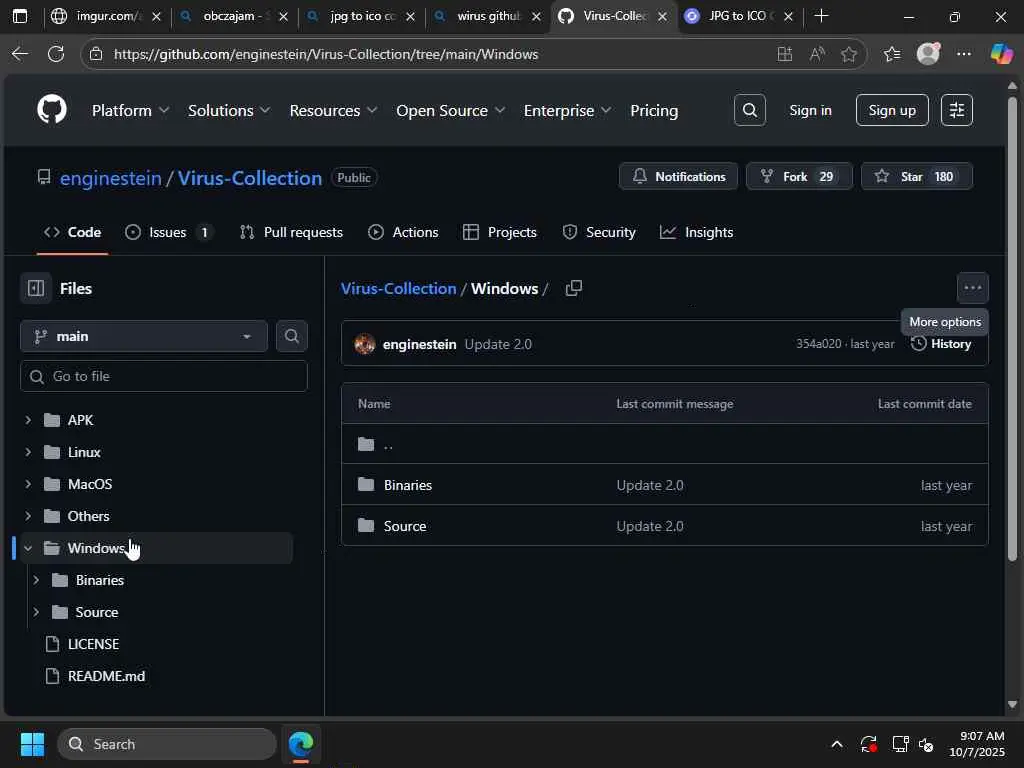1024x768 pixels.
Task: Open the Actions tab
Action: click(x=403, y=232)
